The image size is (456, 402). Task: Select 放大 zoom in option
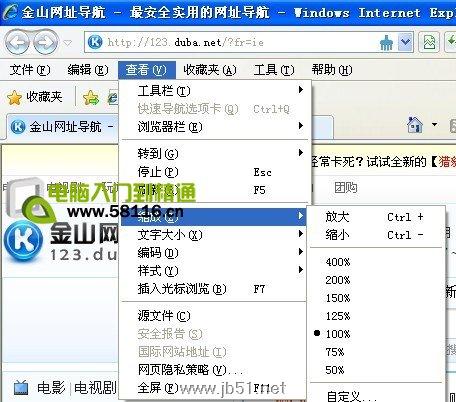(376, 217)
